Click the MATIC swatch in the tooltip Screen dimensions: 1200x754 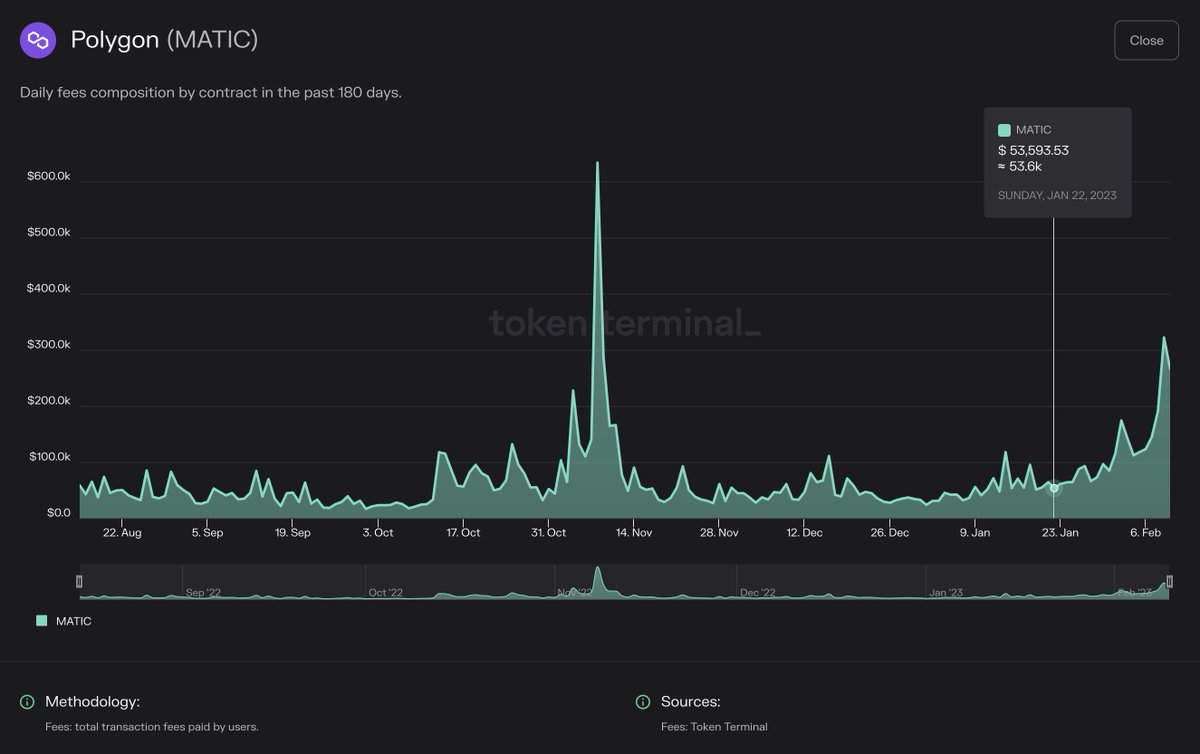(1004, 130)
